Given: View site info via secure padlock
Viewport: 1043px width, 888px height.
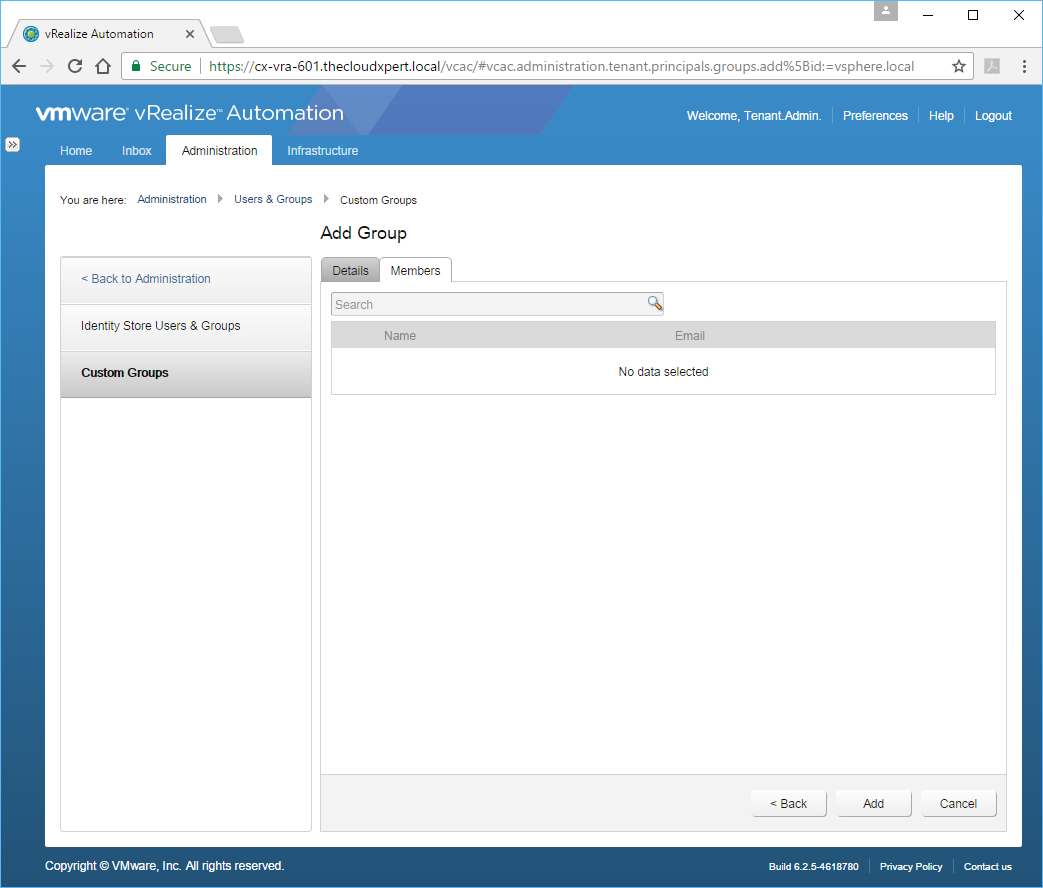Looking at the screenshot, I should click(x=137, y=66).
